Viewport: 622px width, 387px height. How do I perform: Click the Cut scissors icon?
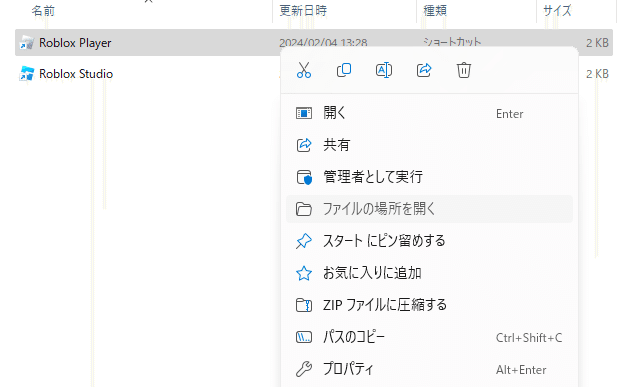click(304, 70)
